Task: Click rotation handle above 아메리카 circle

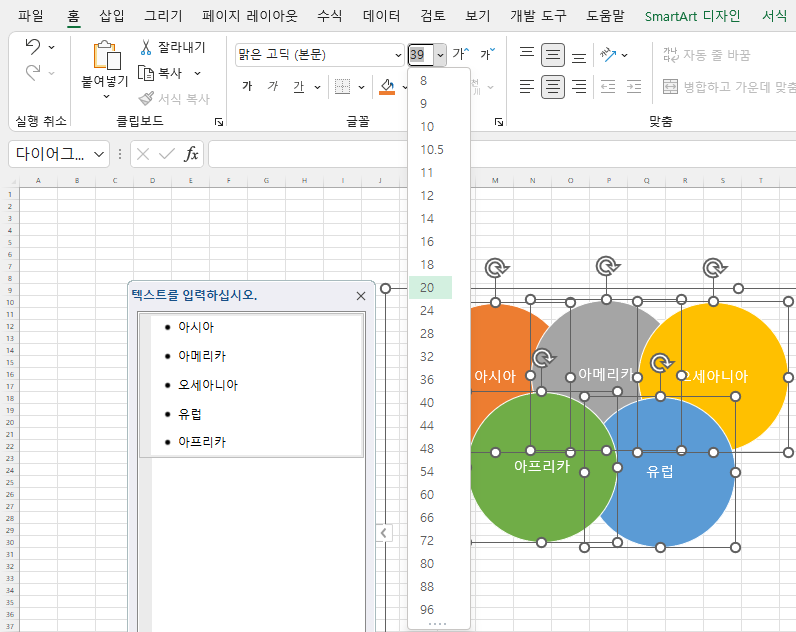Action: (x=607, y=265)
